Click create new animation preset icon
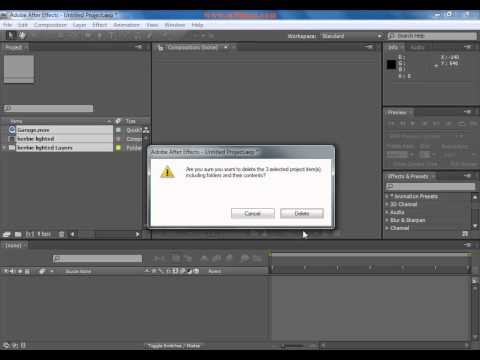 (465, 234)
